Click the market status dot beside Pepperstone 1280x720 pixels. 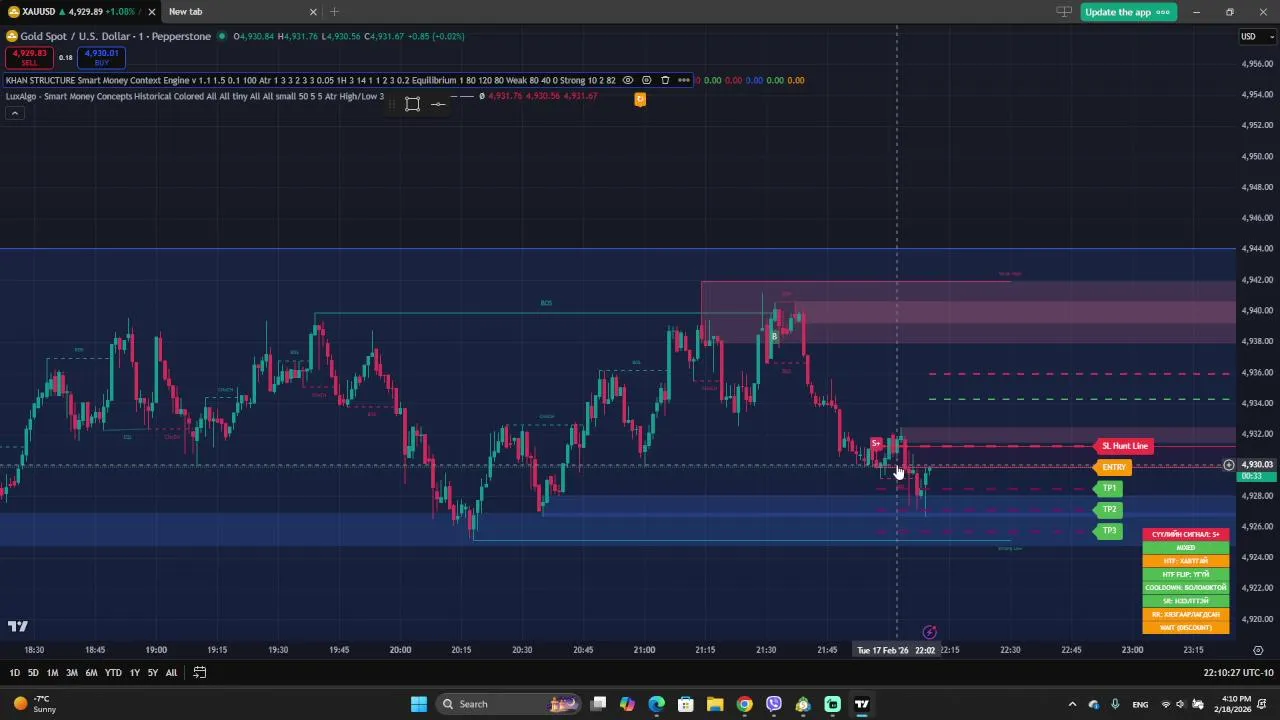point(222,36)
